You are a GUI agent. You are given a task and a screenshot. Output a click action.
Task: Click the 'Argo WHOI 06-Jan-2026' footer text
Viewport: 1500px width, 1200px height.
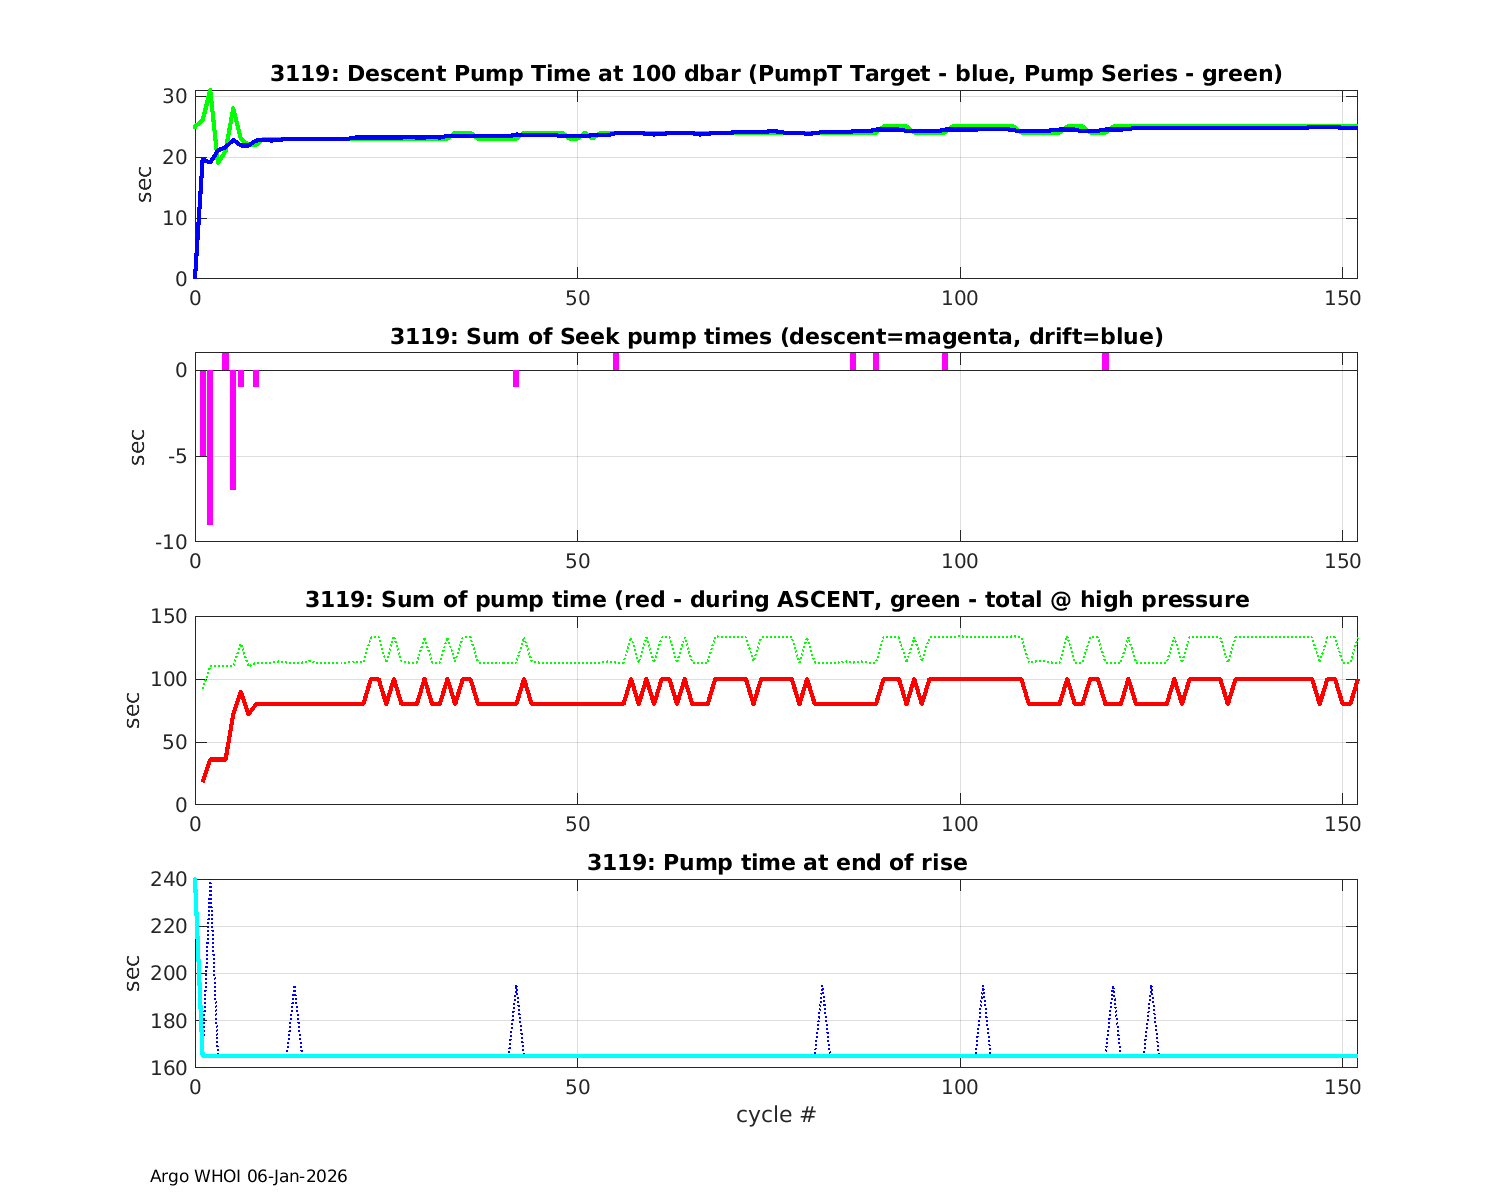[248, 1176]
